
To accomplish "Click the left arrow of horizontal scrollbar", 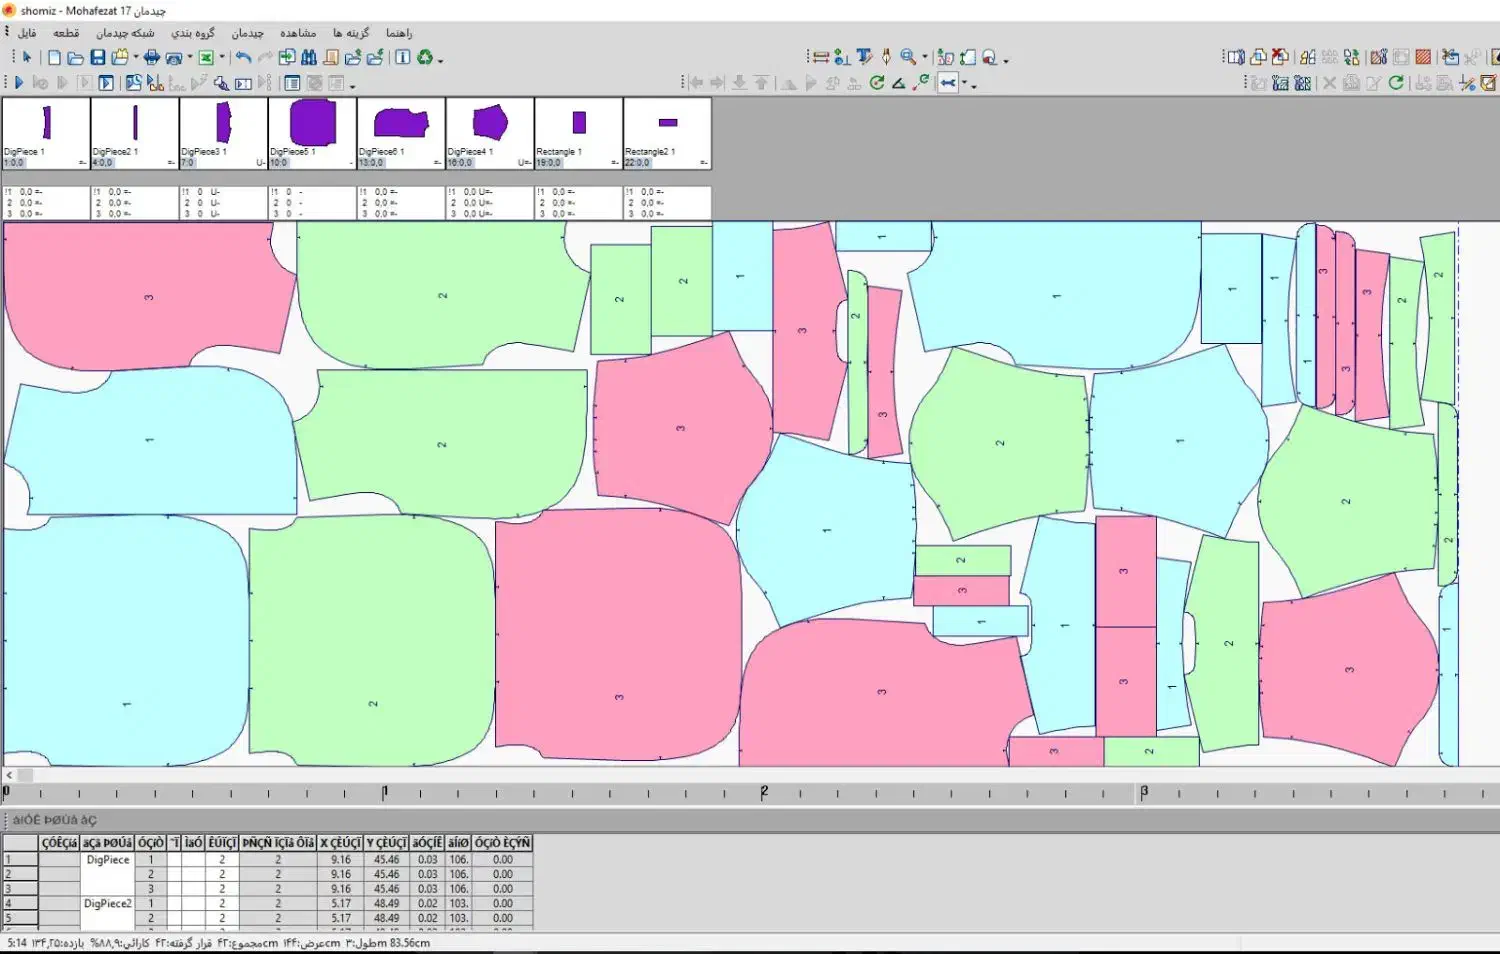I will (x=9, y=775).
